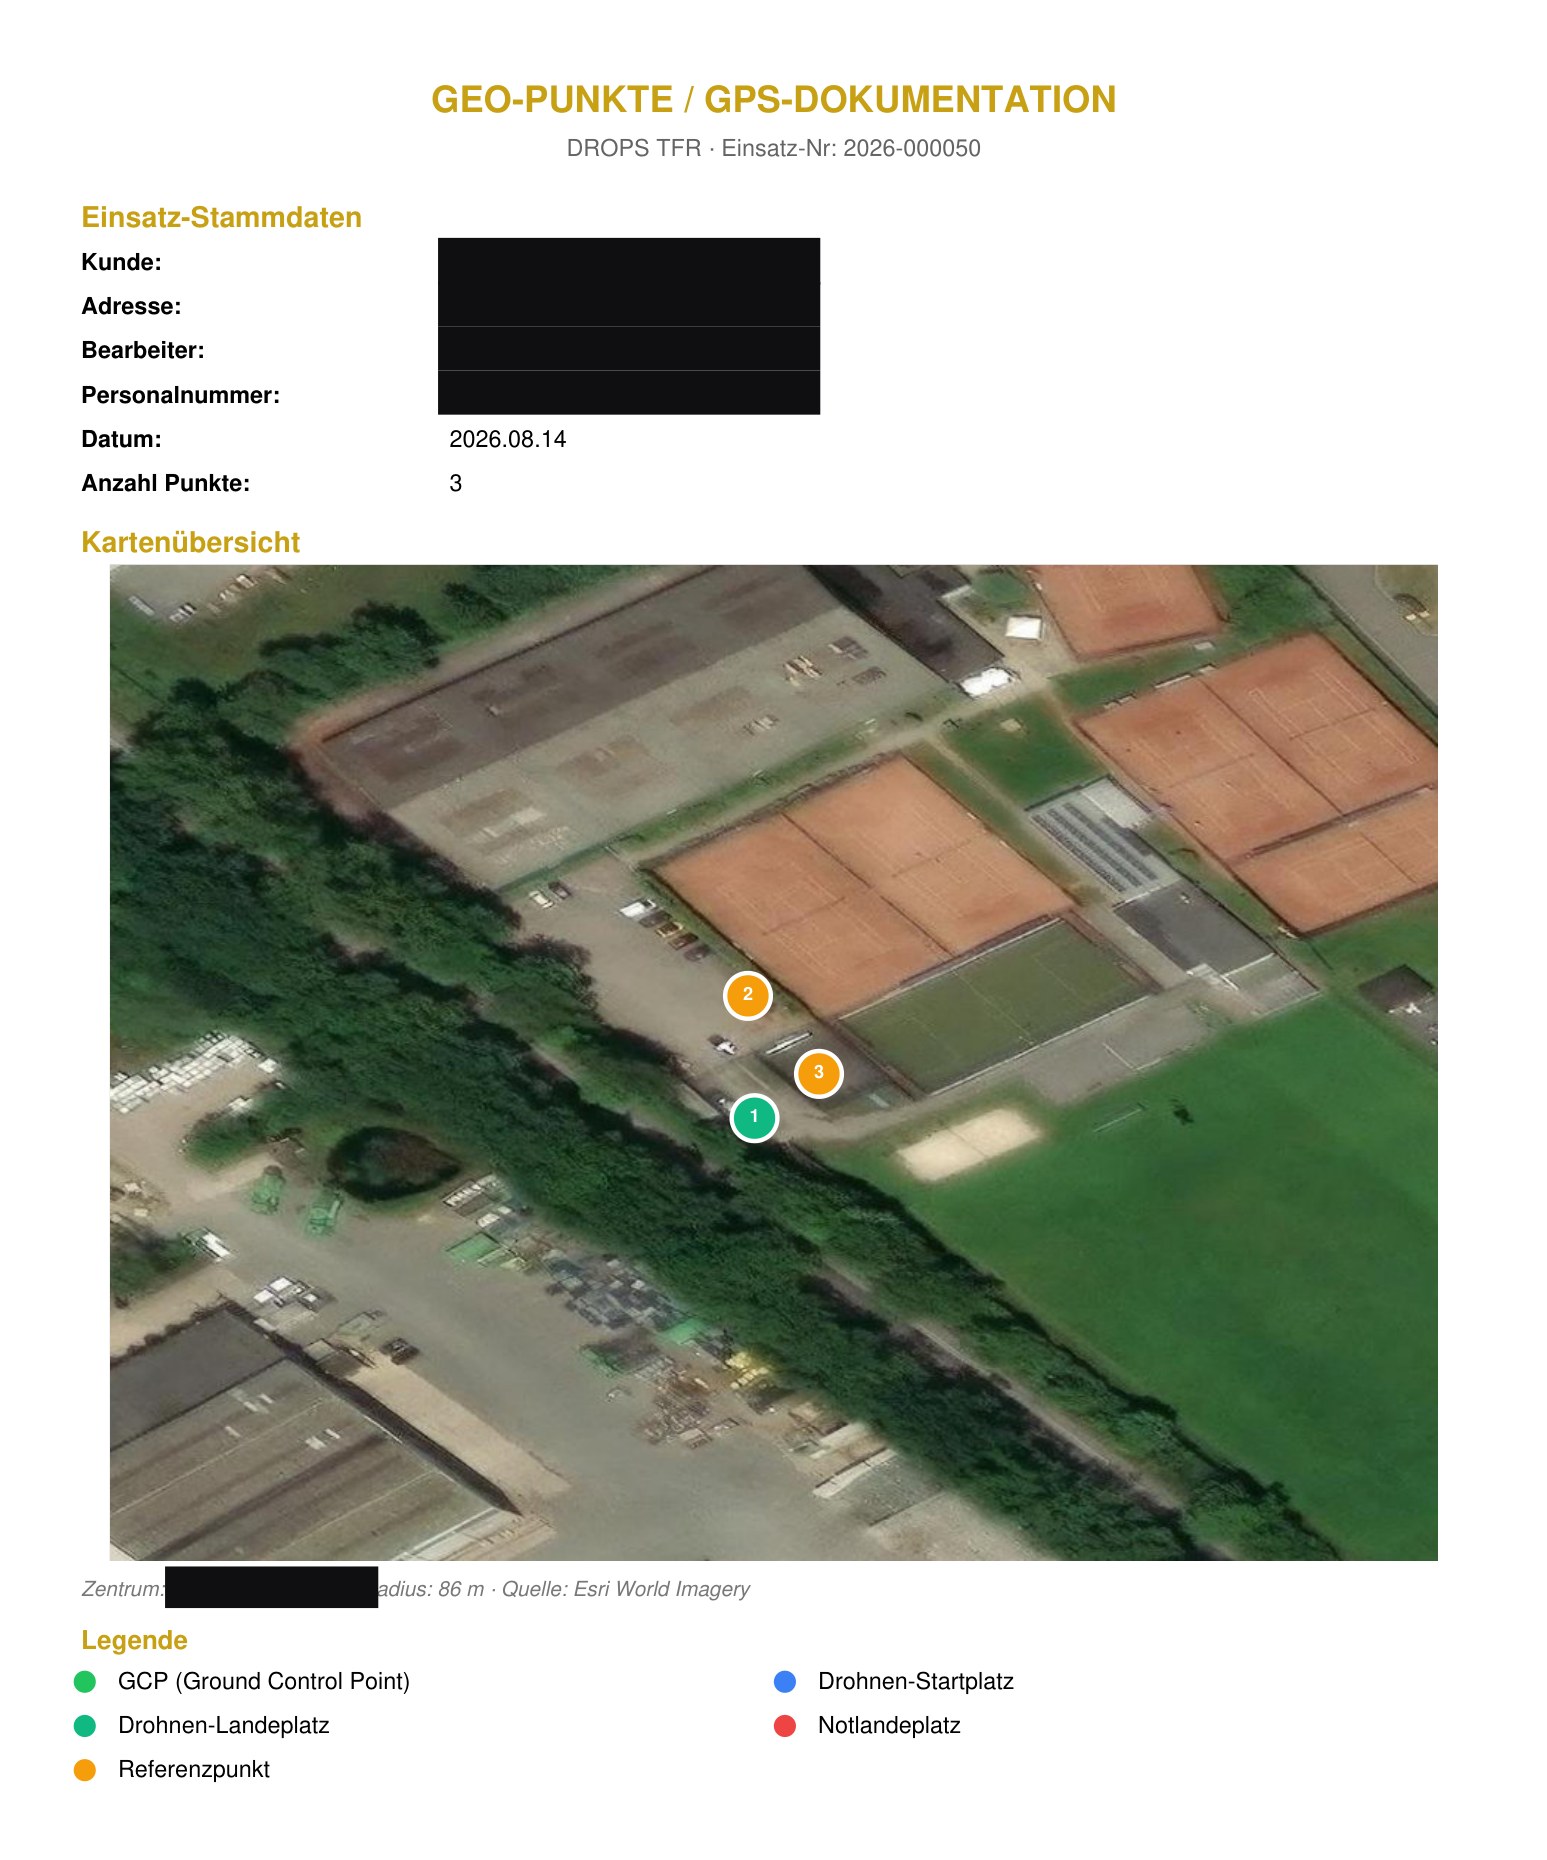
Task: Click the "Adresse:" field label
Action: (x=131, y=306)
